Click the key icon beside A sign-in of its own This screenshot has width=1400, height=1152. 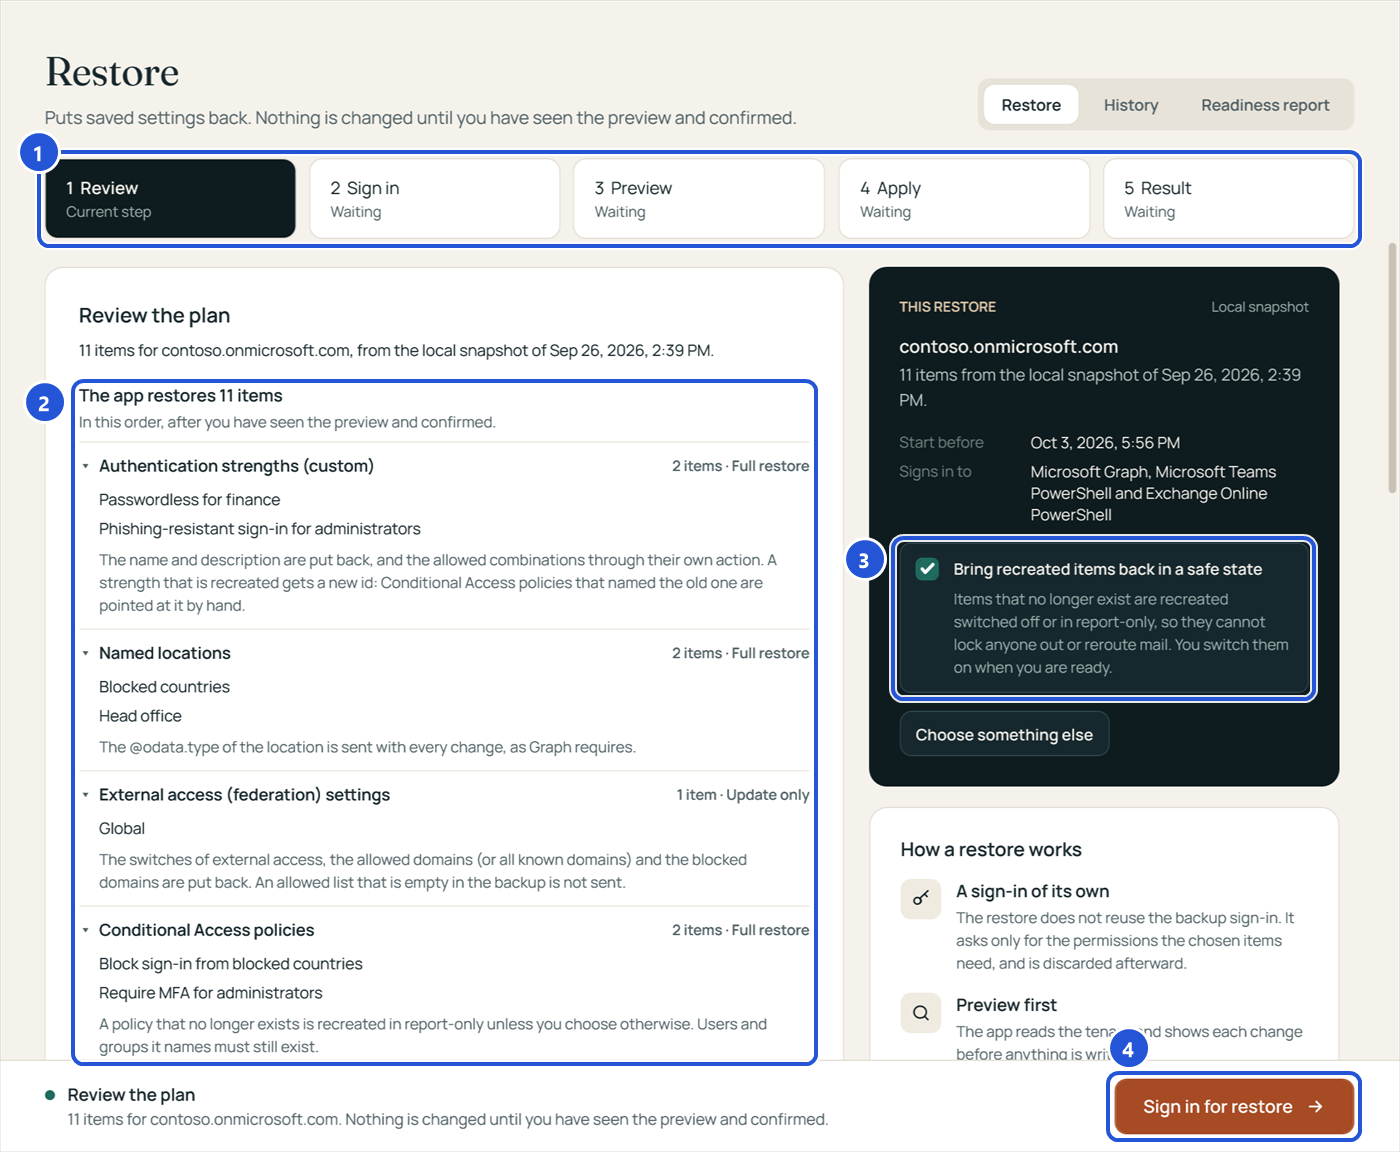point(921,898)
